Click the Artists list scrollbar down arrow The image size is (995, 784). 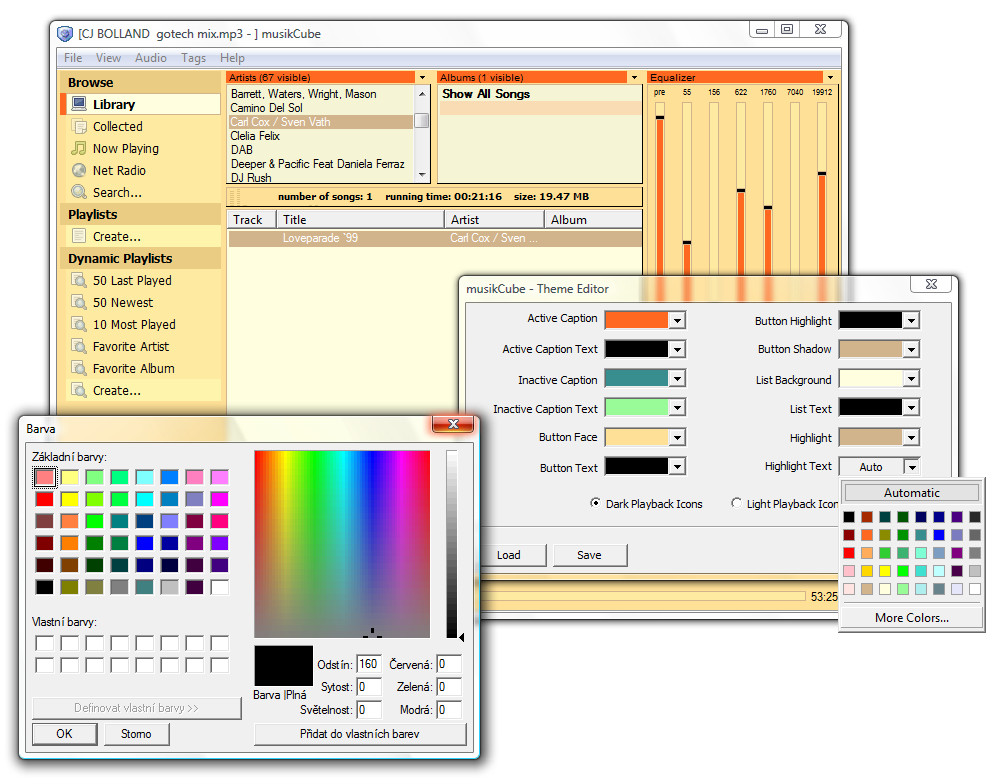click(422, 175)
